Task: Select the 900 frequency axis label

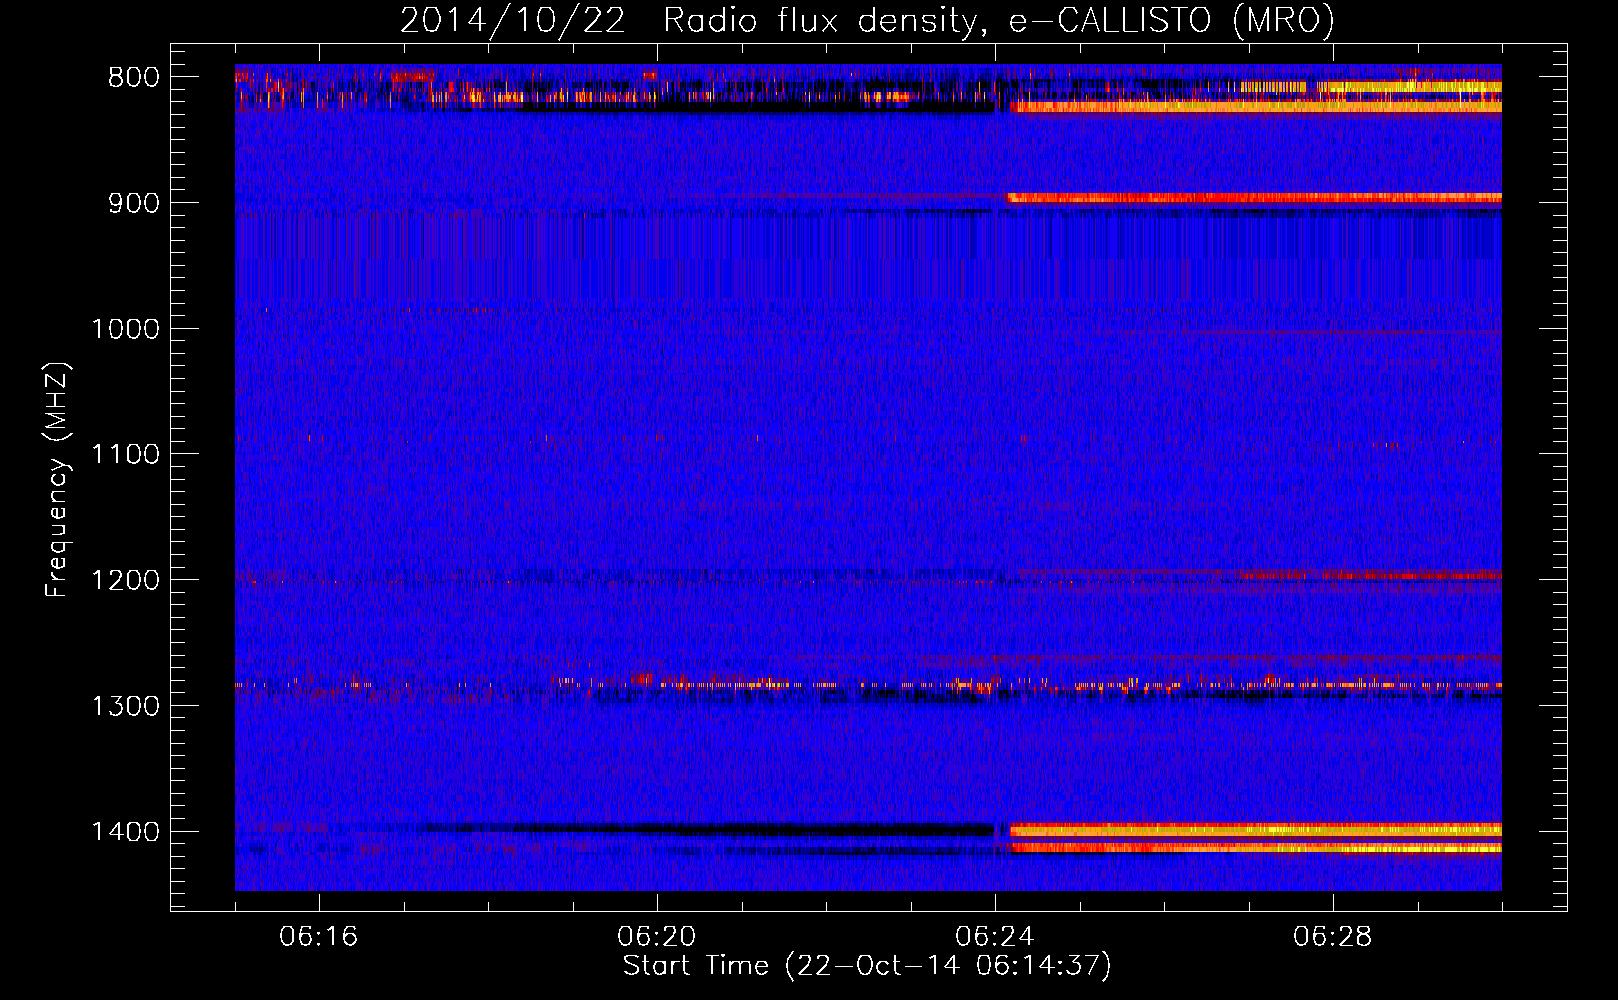Action: 133,204
